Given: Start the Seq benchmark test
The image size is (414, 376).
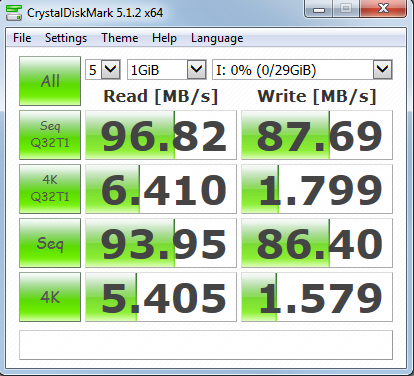Looking at the screenshot, I should click(x=50, y=243).
